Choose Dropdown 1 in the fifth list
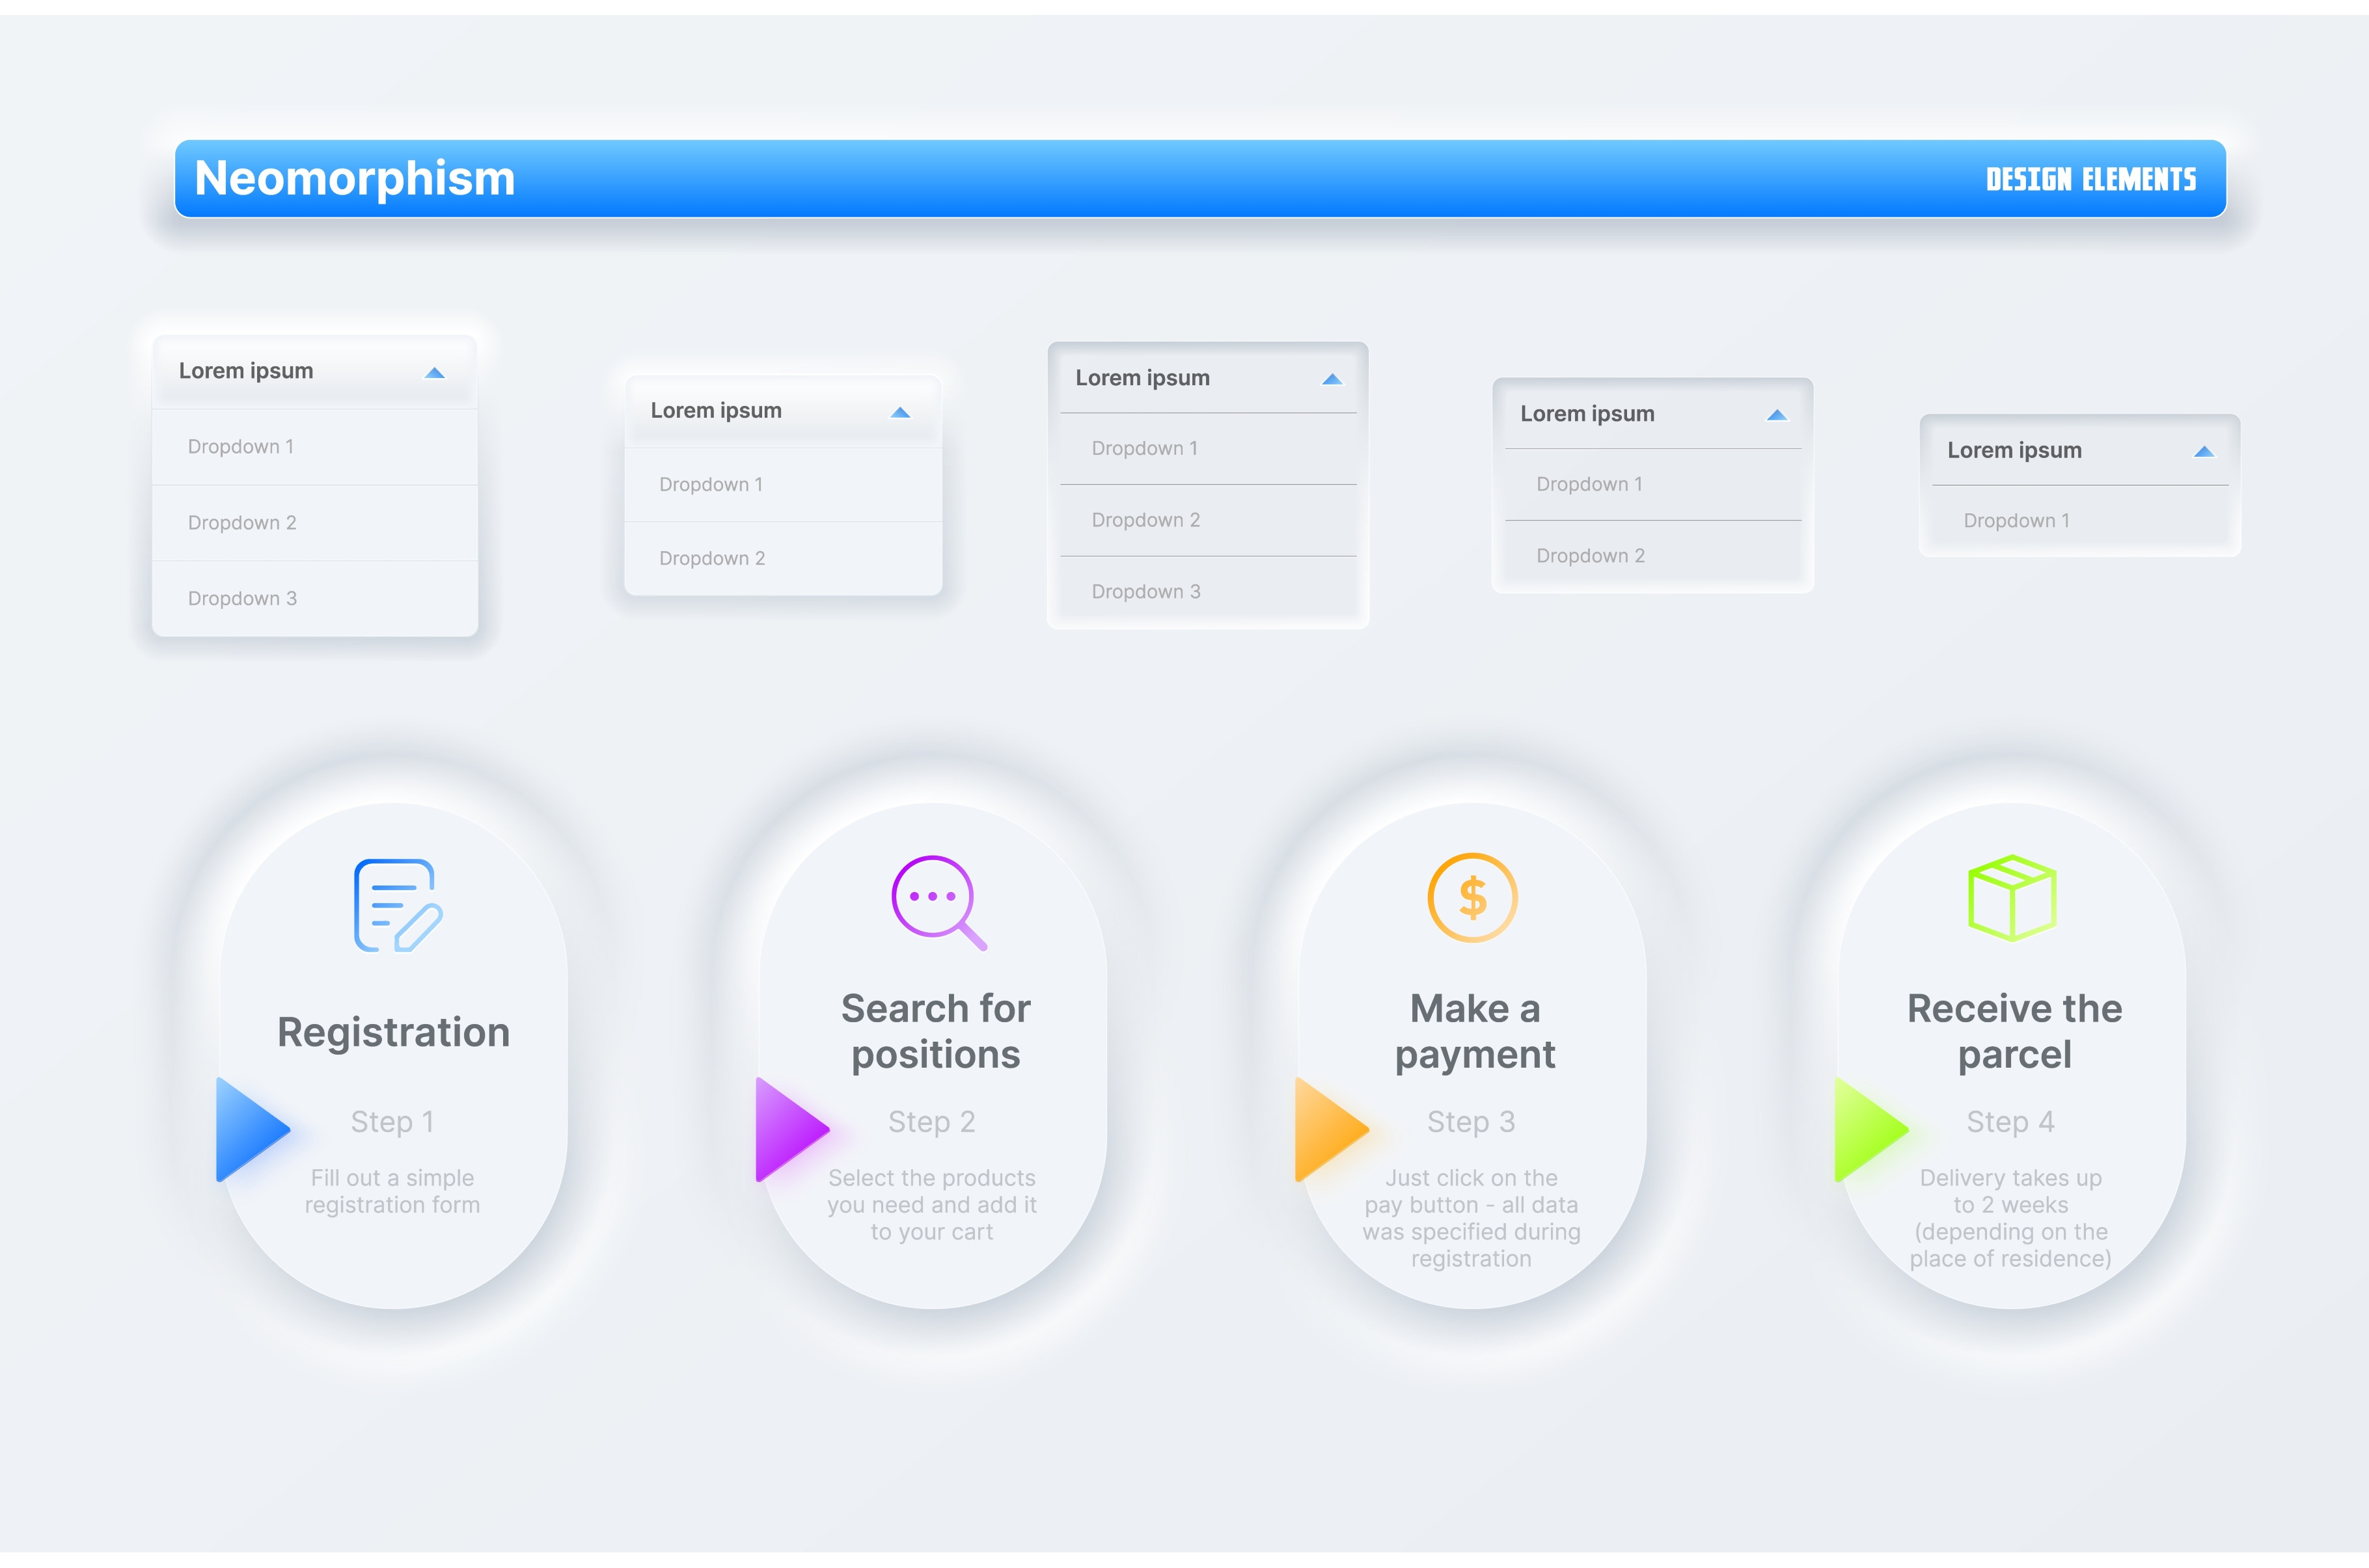 2016,521
